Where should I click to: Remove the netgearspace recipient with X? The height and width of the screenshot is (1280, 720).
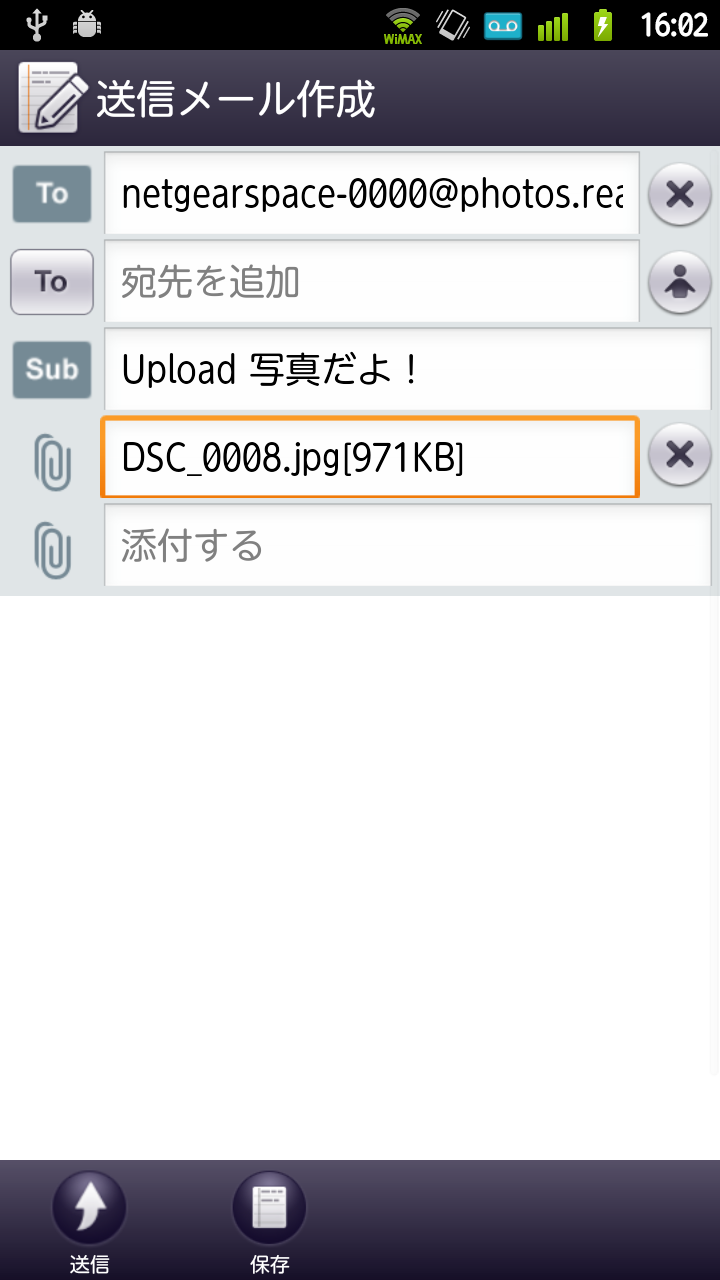pyautogui.click(x=680, y=194)
